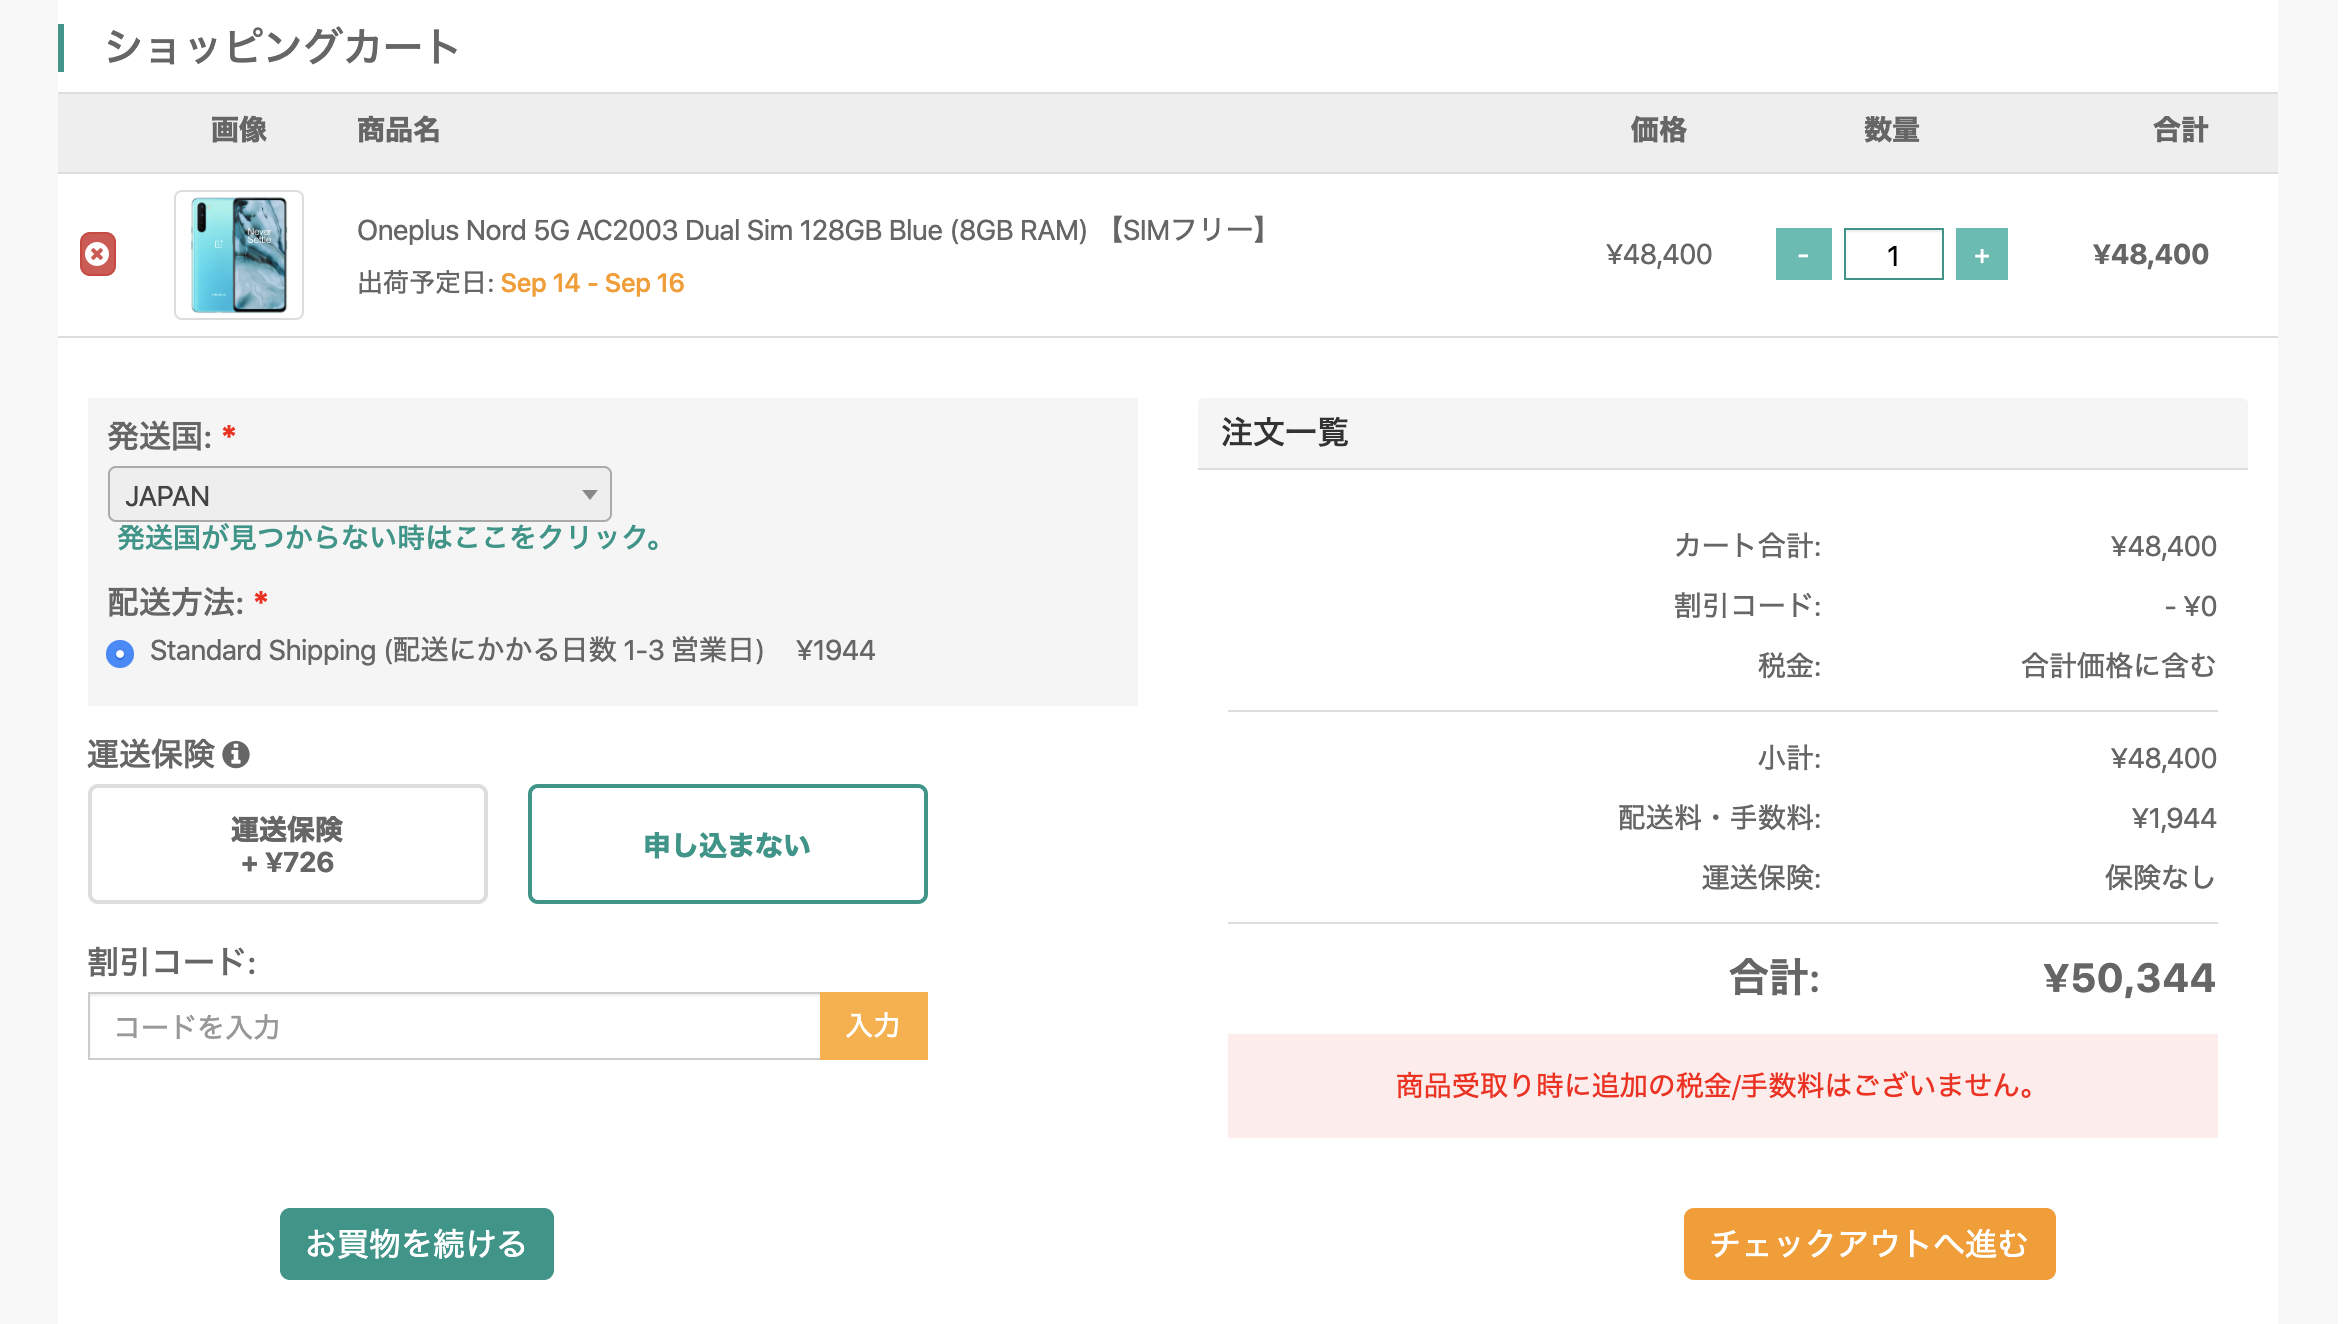The width and height of the screenshot is (2346, 1324).
Task: Decrease quantity with the minus button
Action: [1803, 254]
